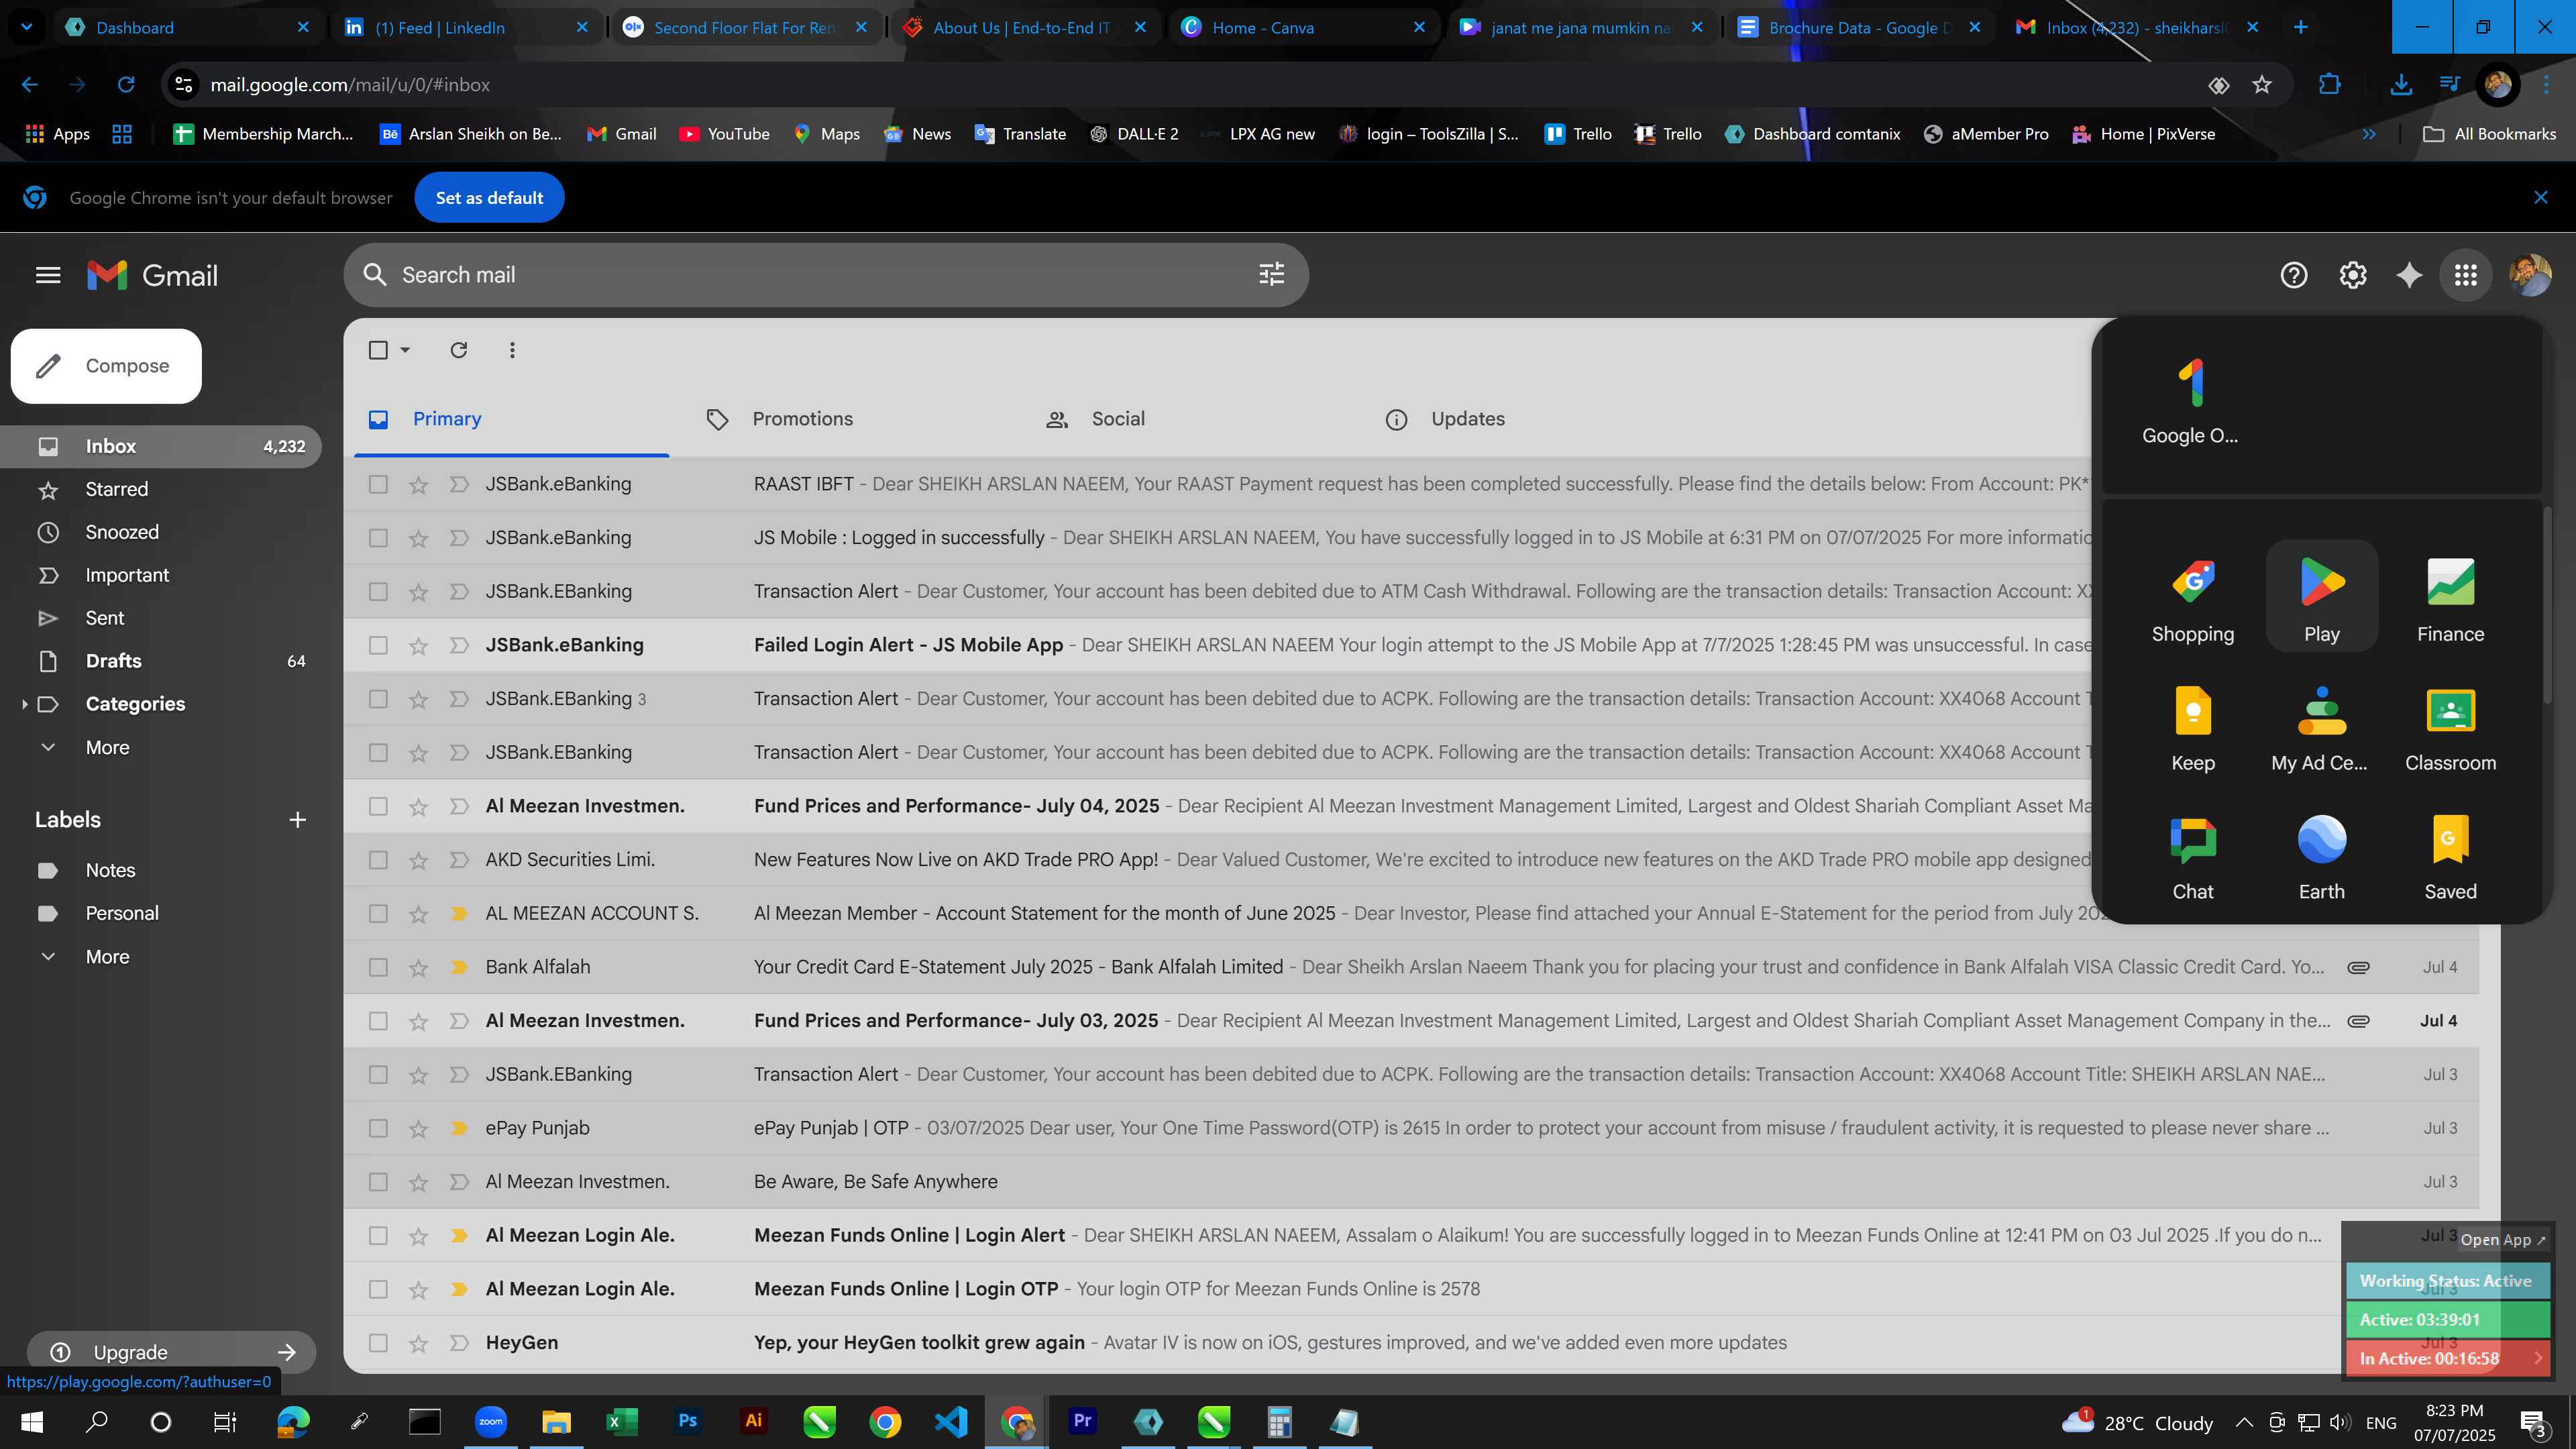Click the Chrome address bar URL

pos(350,85)
